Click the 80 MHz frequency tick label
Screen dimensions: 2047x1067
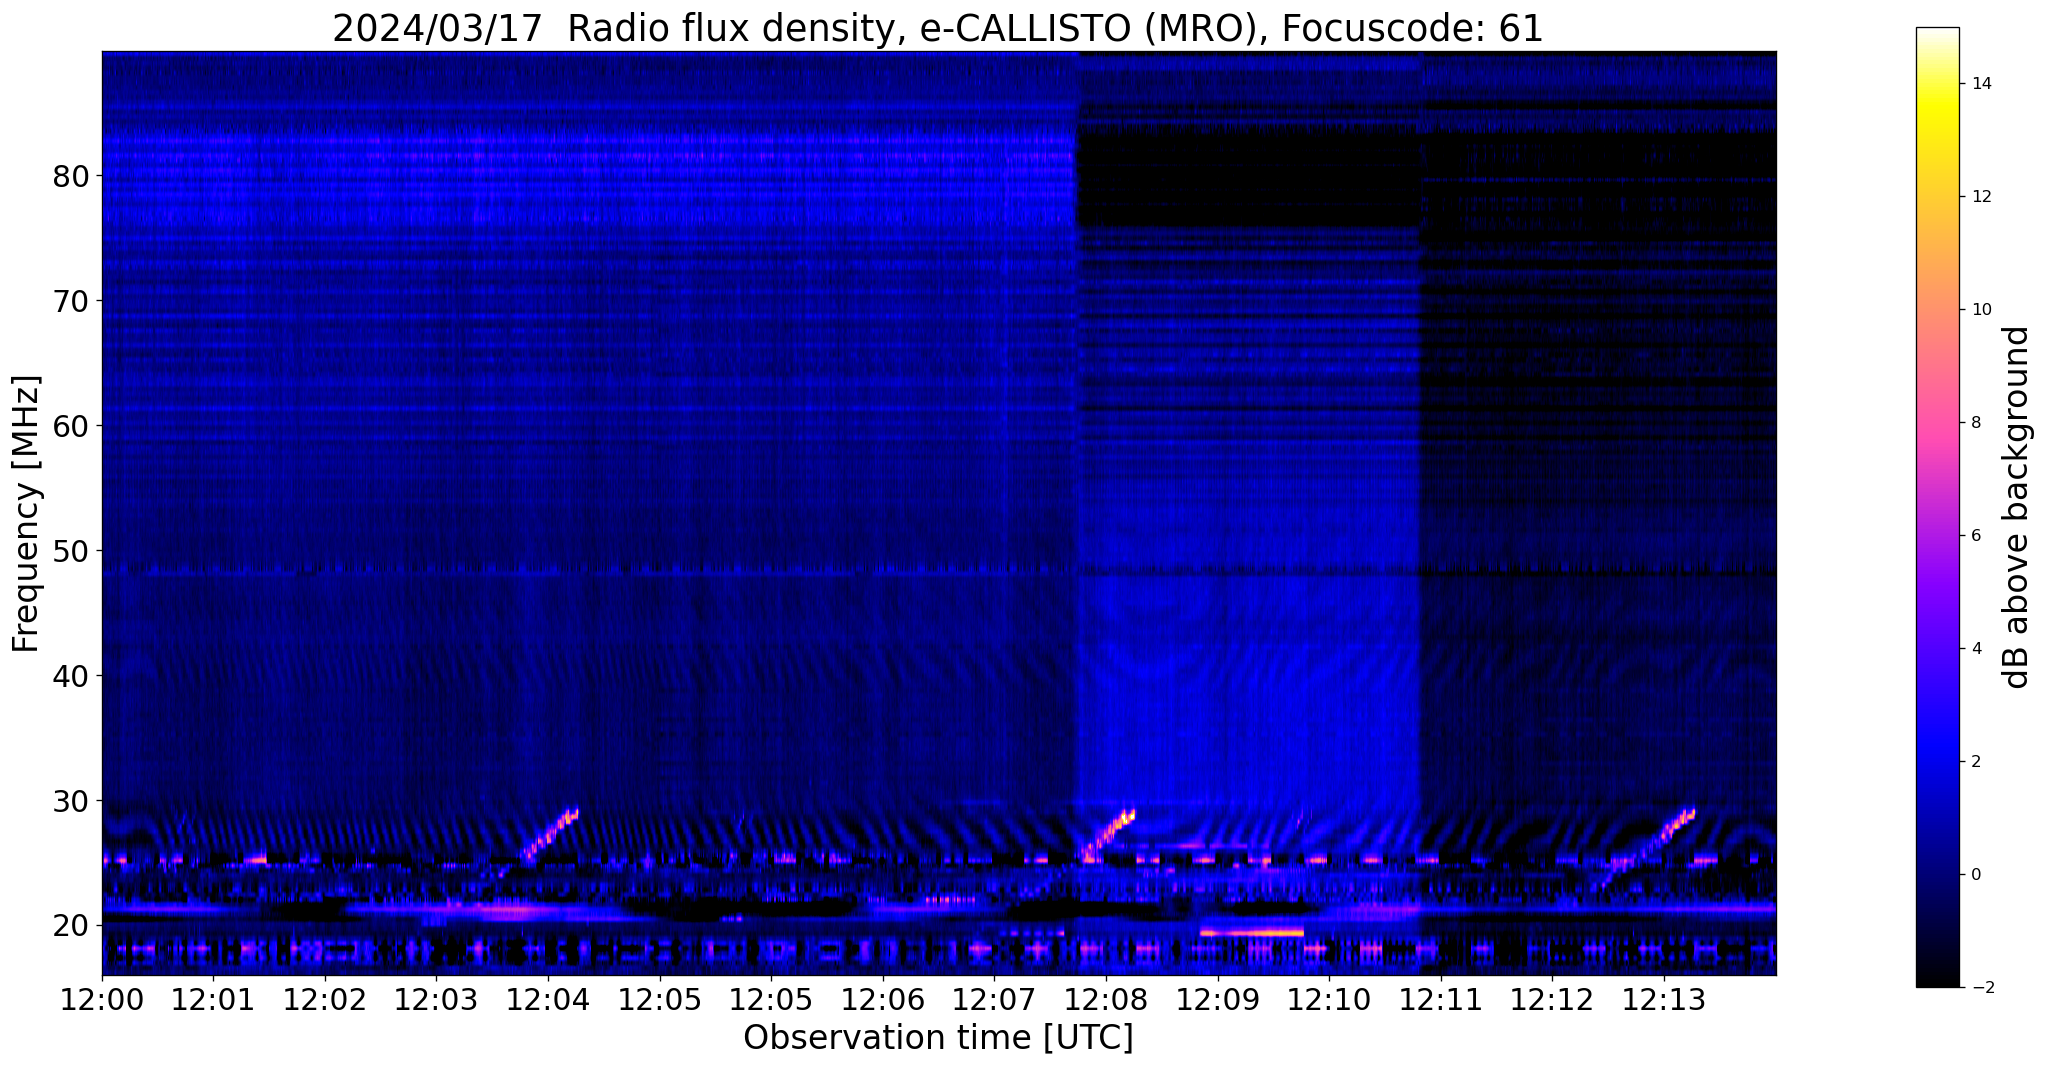[x=70, y=176]
